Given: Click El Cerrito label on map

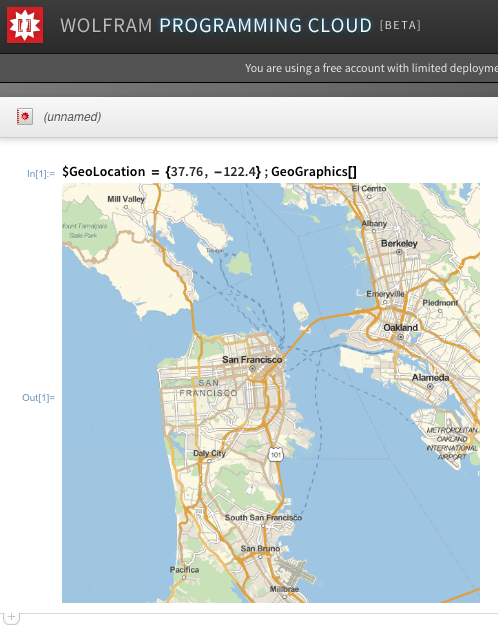Looking at the screenshot, I should tap(369, 189).
